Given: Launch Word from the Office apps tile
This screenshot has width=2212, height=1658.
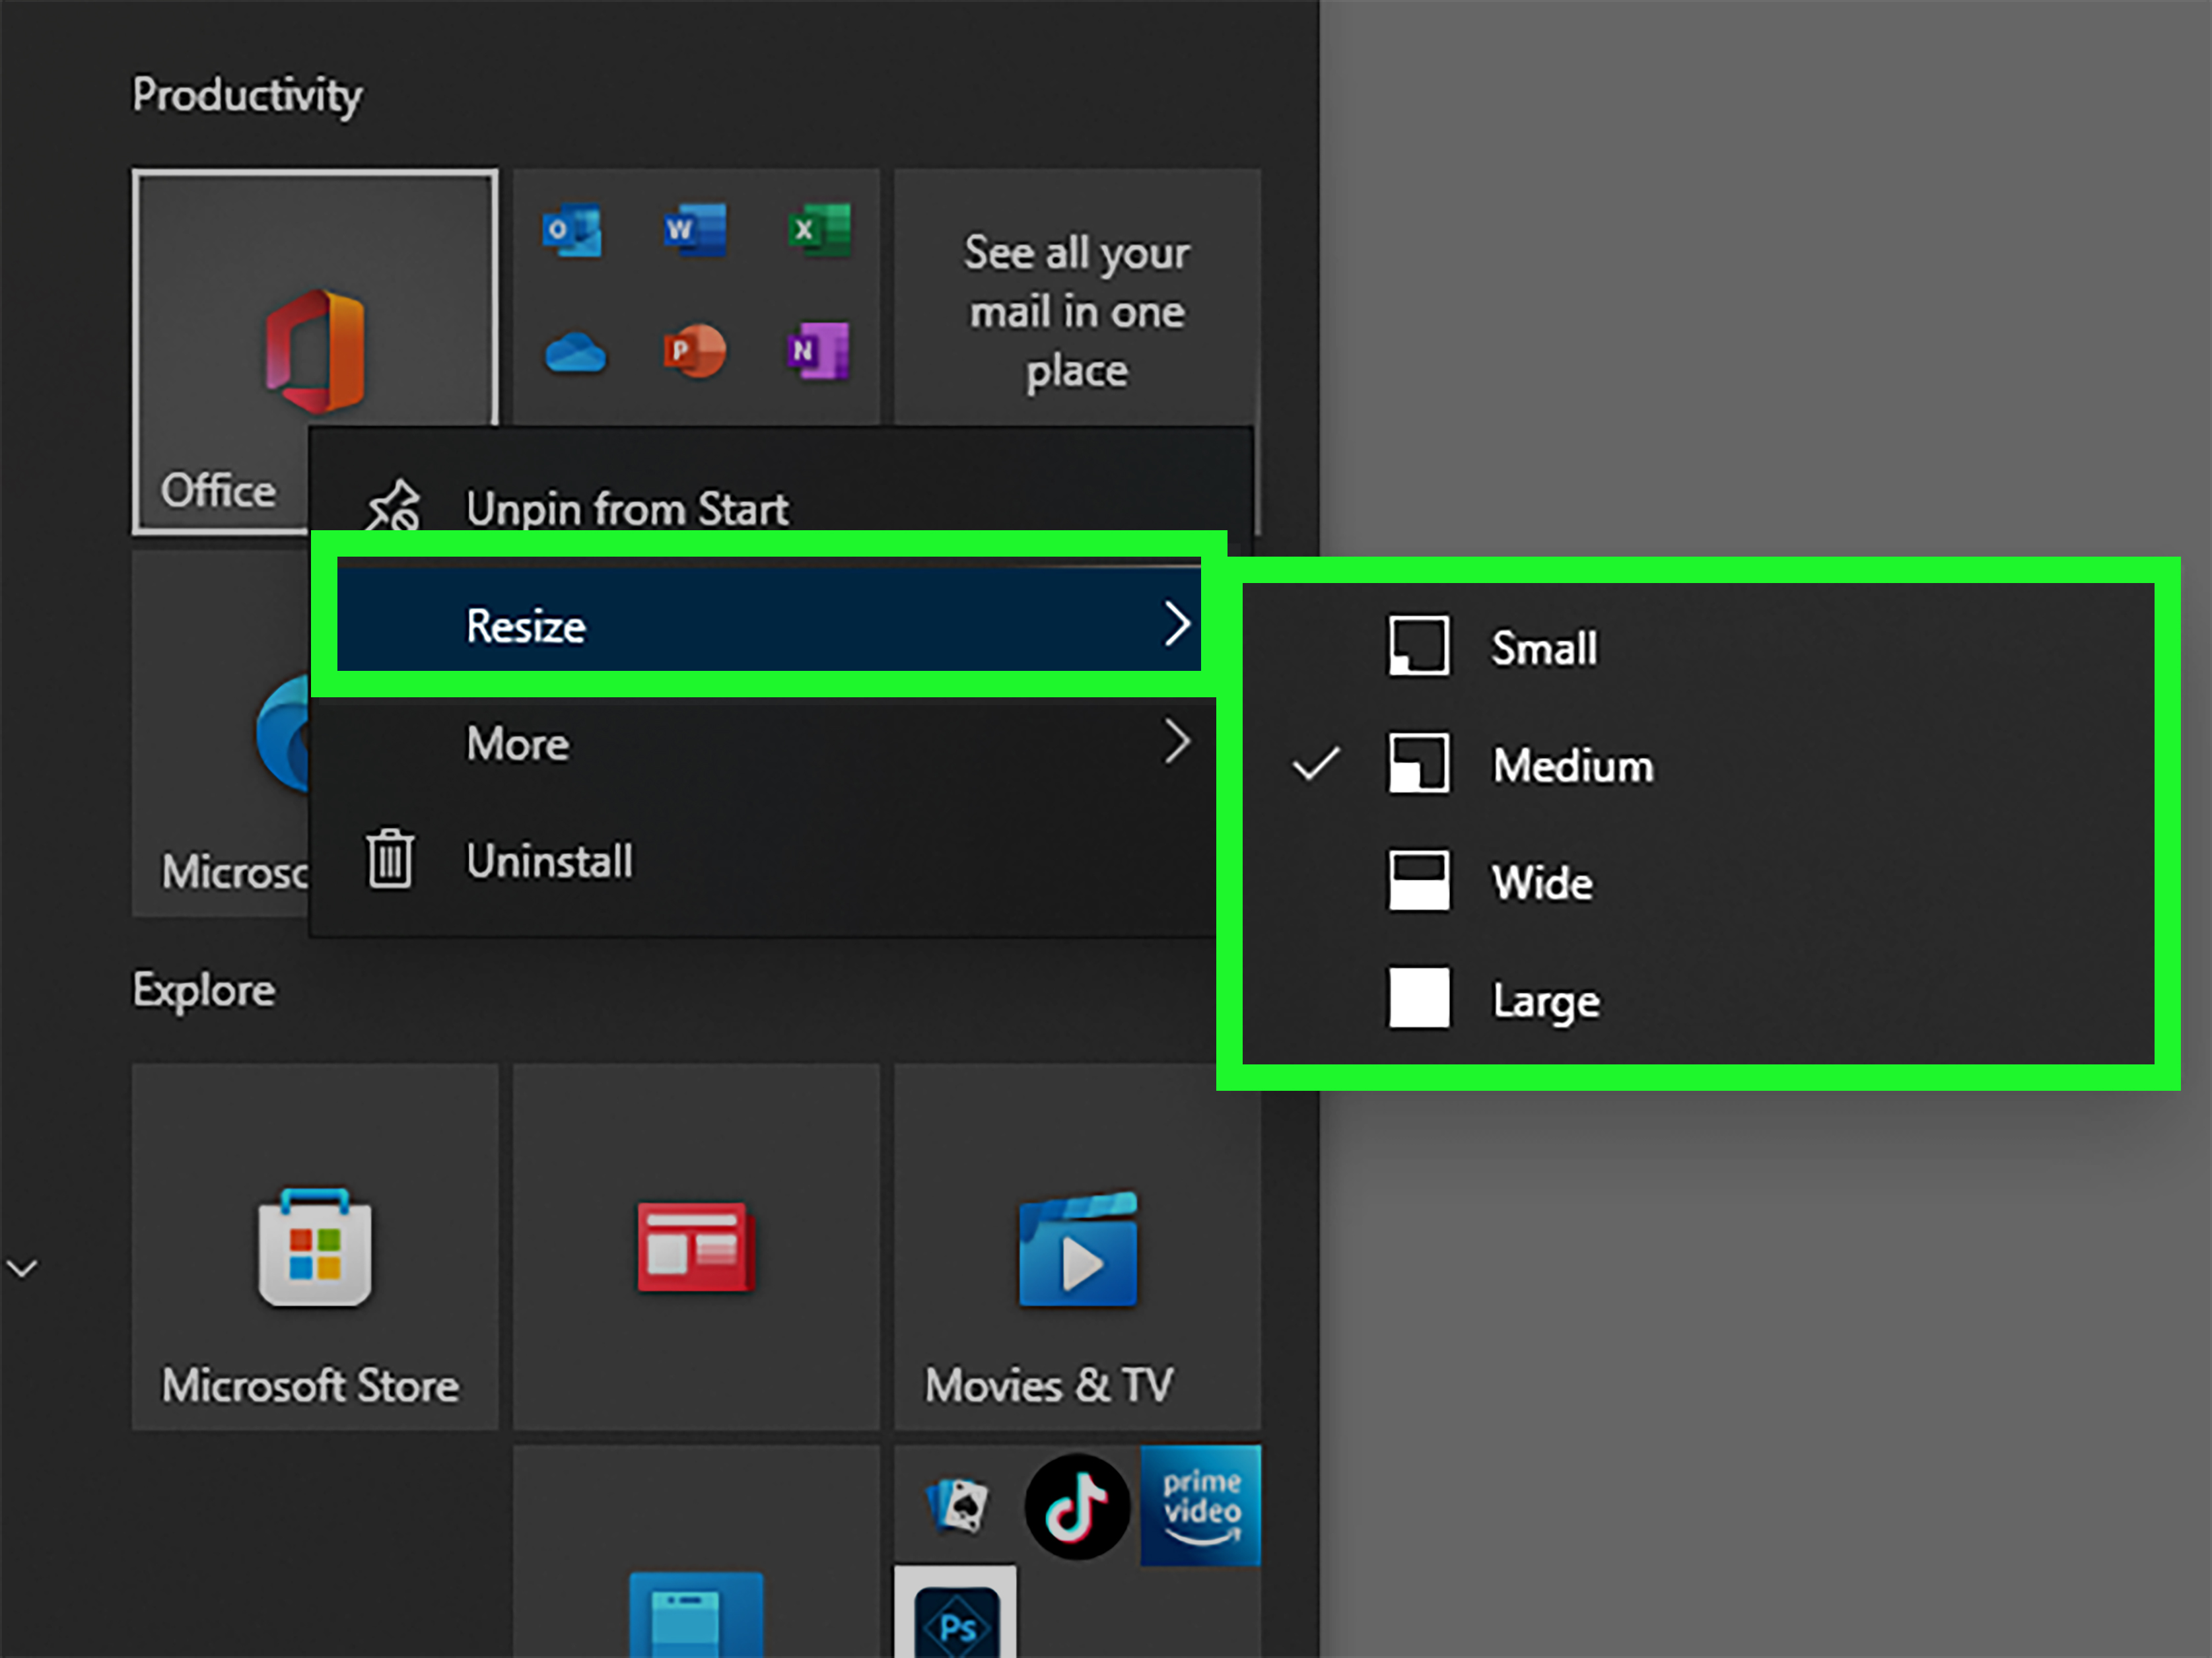Looking at the screenshot, I should (x=695, y=231).
